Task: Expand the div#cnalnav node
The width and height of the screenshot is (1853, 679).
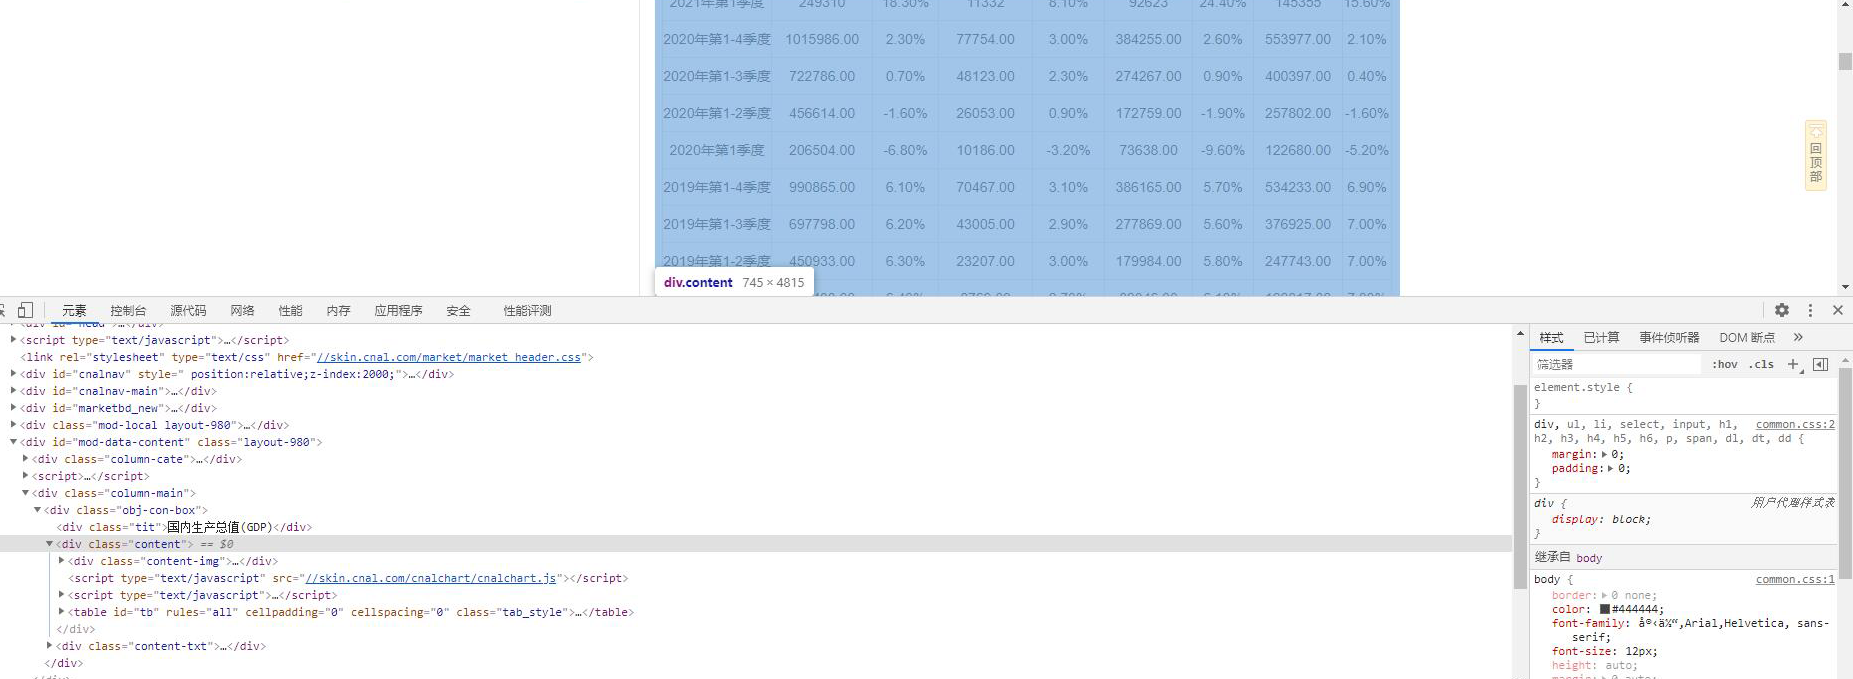Action: pos(13,374)
